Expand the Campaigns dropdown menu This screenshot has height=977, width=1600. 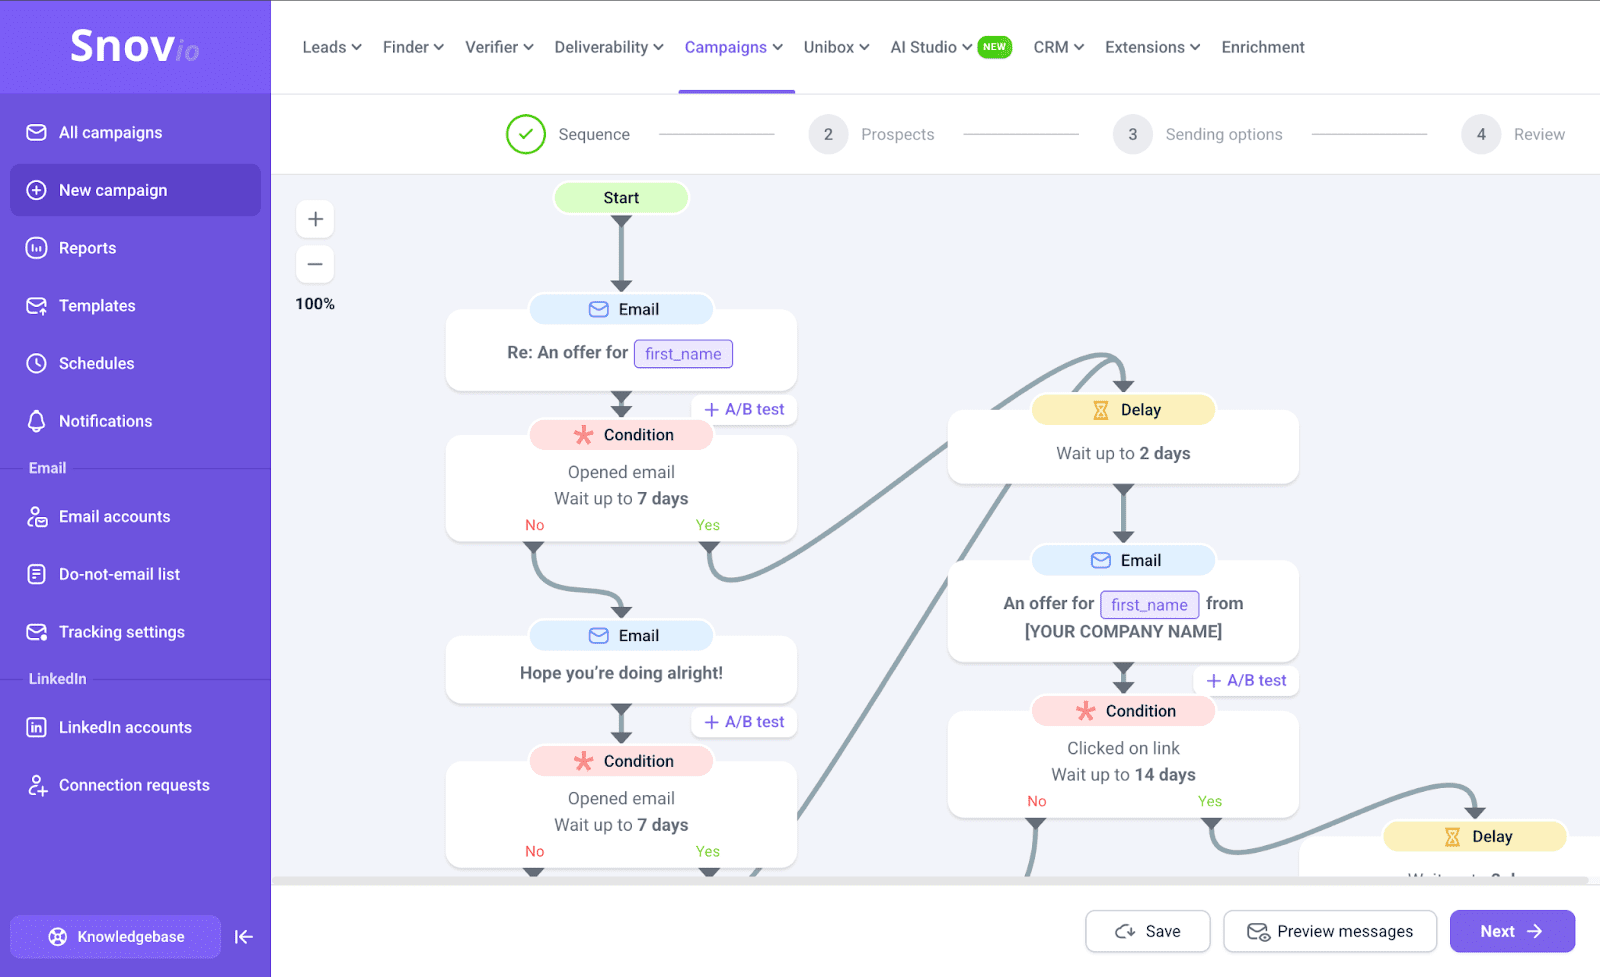734,47
